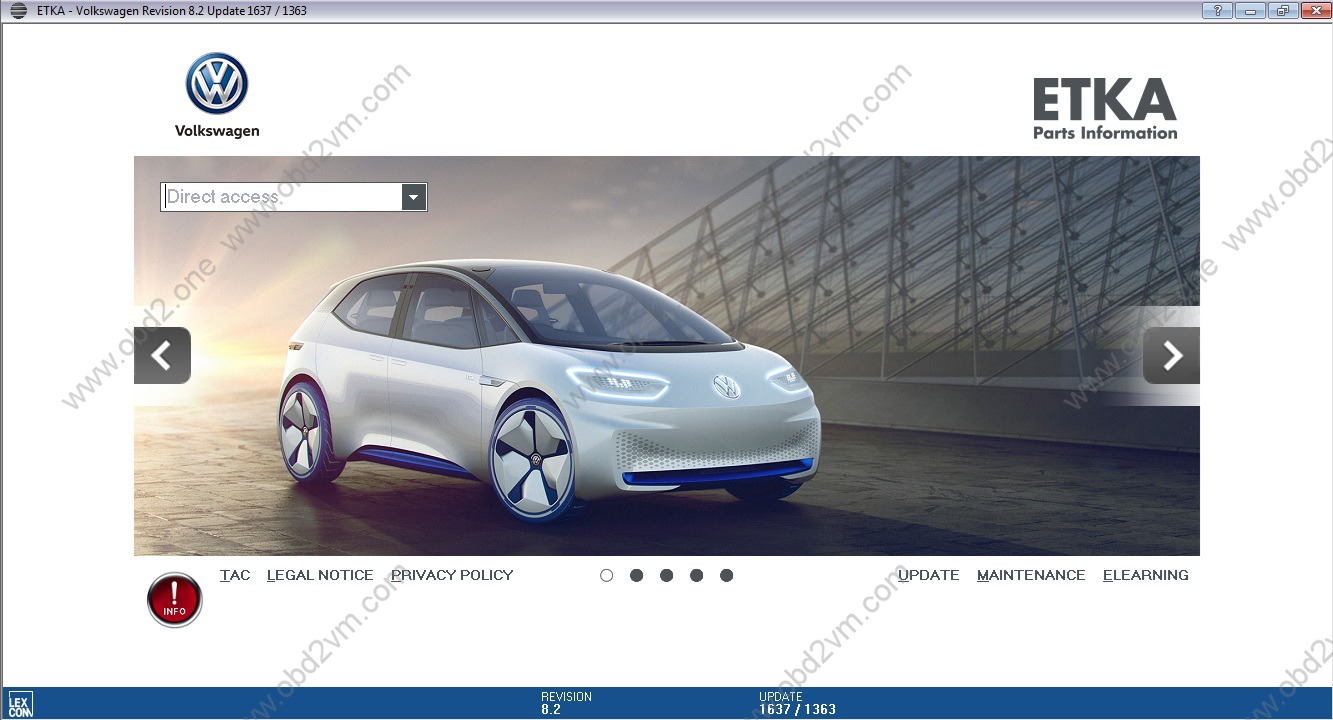Viewport: 1333px width, 720px height.
Task: Advance banner with right arrow
Action: (1171, 355)
